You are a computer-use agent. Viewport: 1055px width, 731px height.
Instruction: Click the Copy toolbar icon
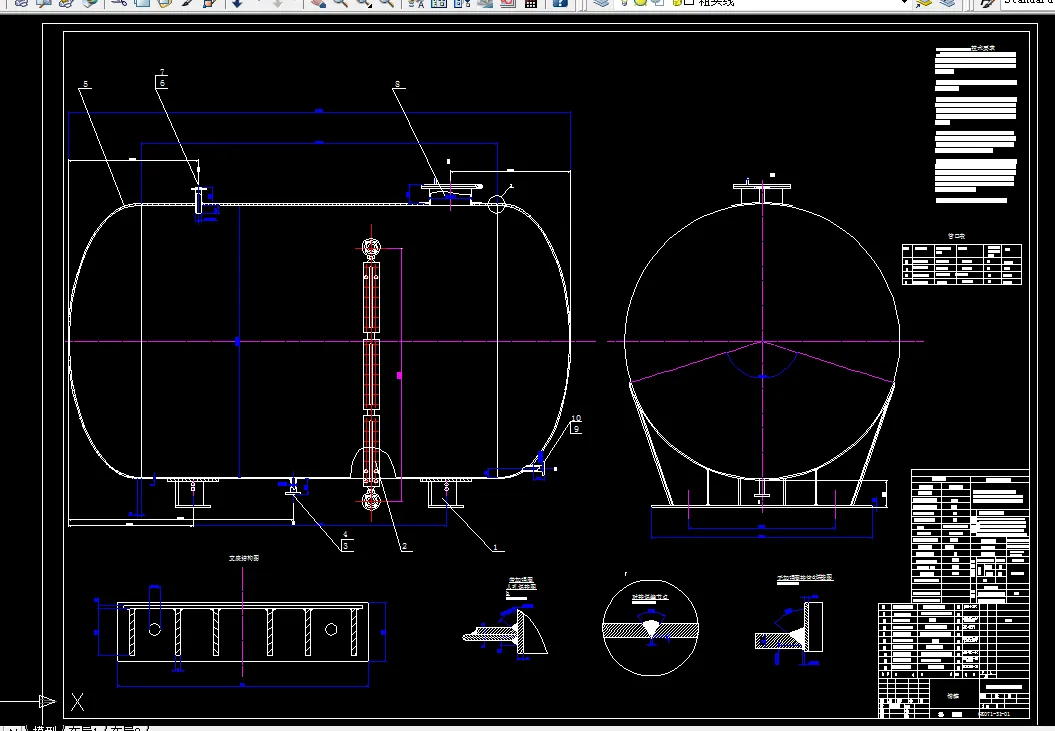tap(142, 3)
